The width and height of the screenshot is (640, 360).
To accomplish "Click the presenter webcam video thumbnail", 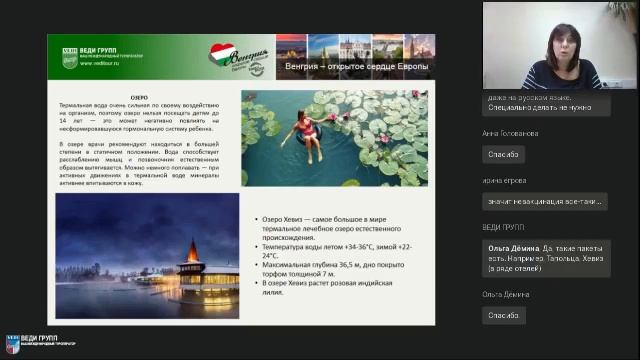I will 560,45.
